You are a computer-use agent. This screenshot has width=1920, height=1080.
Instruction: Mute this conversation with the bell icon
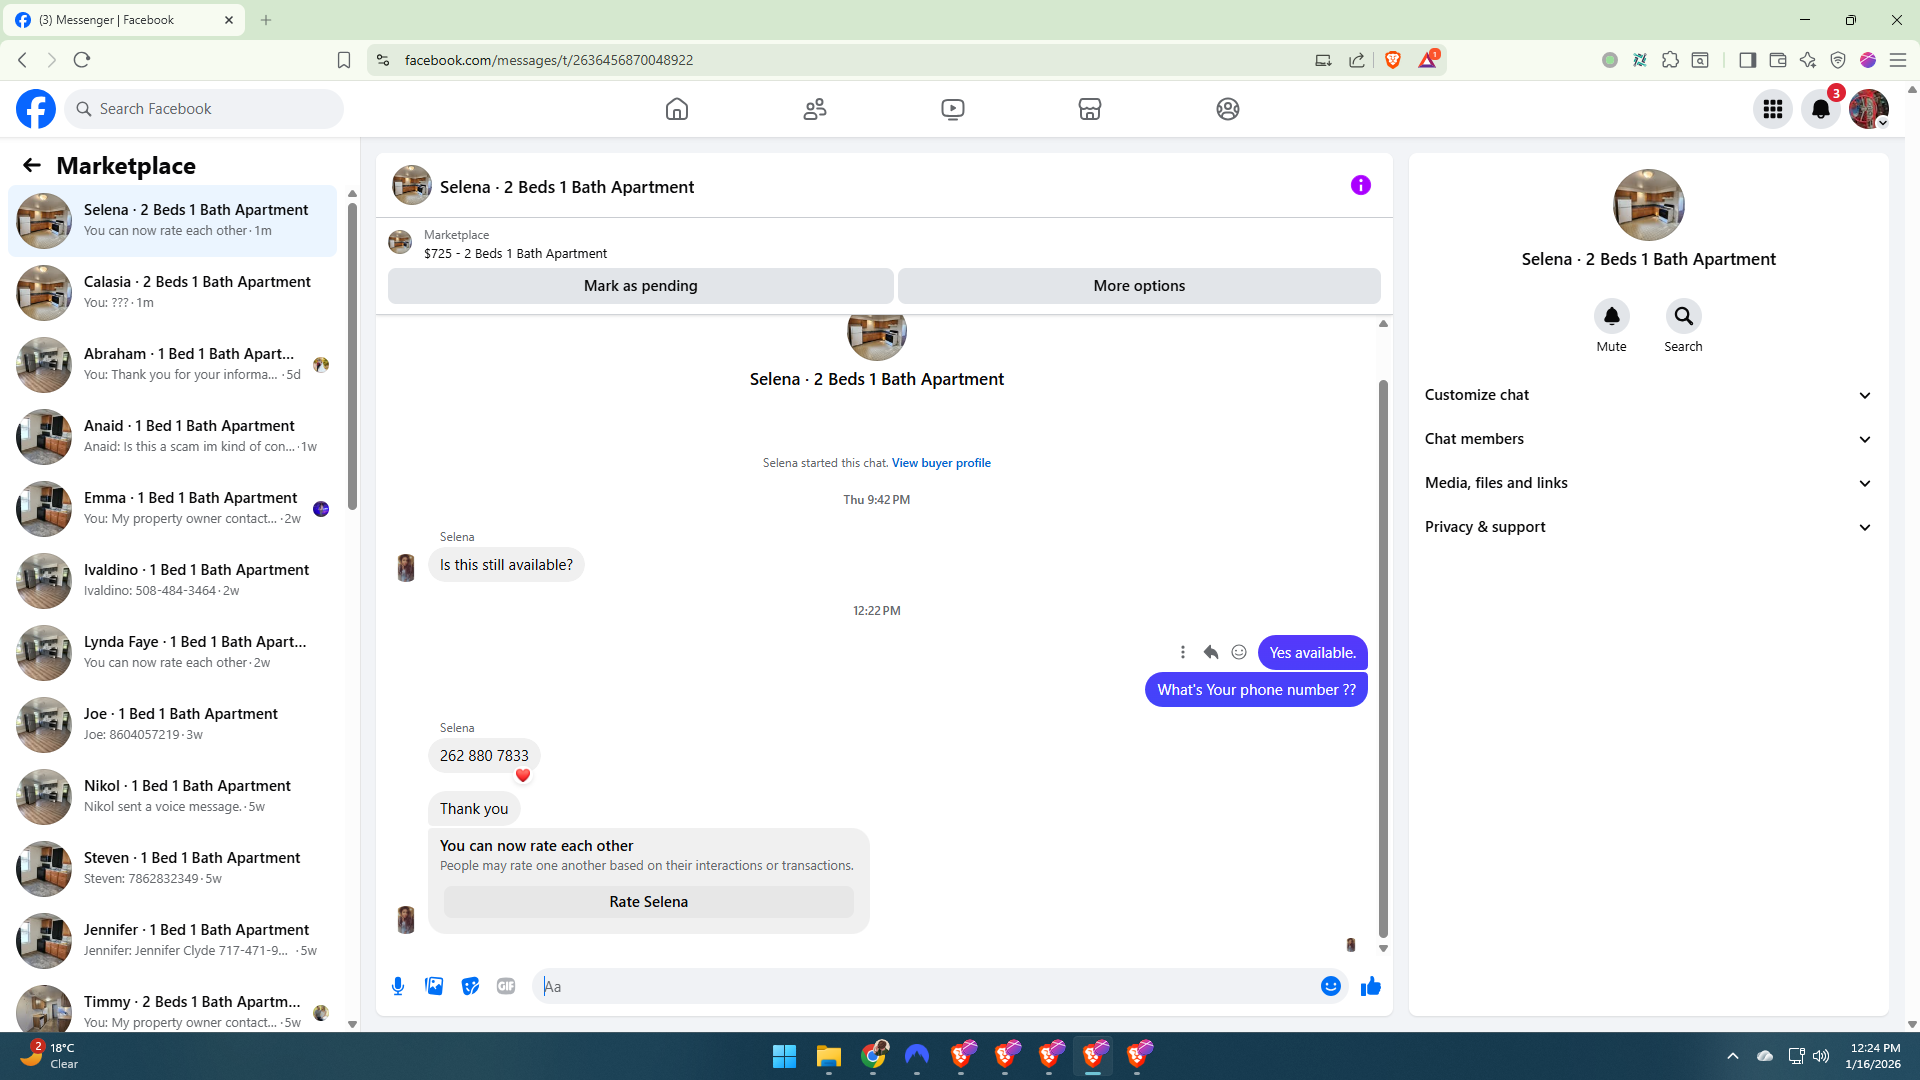click(x=1611, y=316)
